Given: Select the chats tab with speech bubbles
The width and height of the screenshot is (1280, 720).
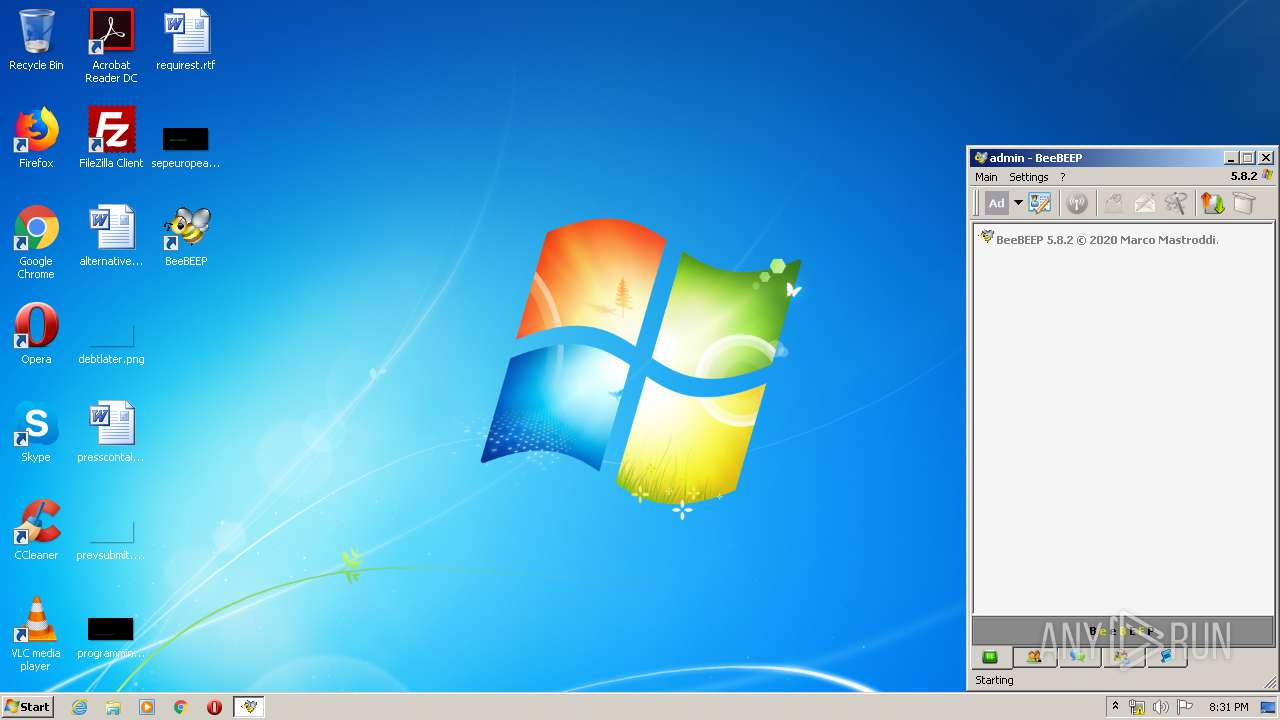Looking at the screenshot, I should (x=1078, y=657).
